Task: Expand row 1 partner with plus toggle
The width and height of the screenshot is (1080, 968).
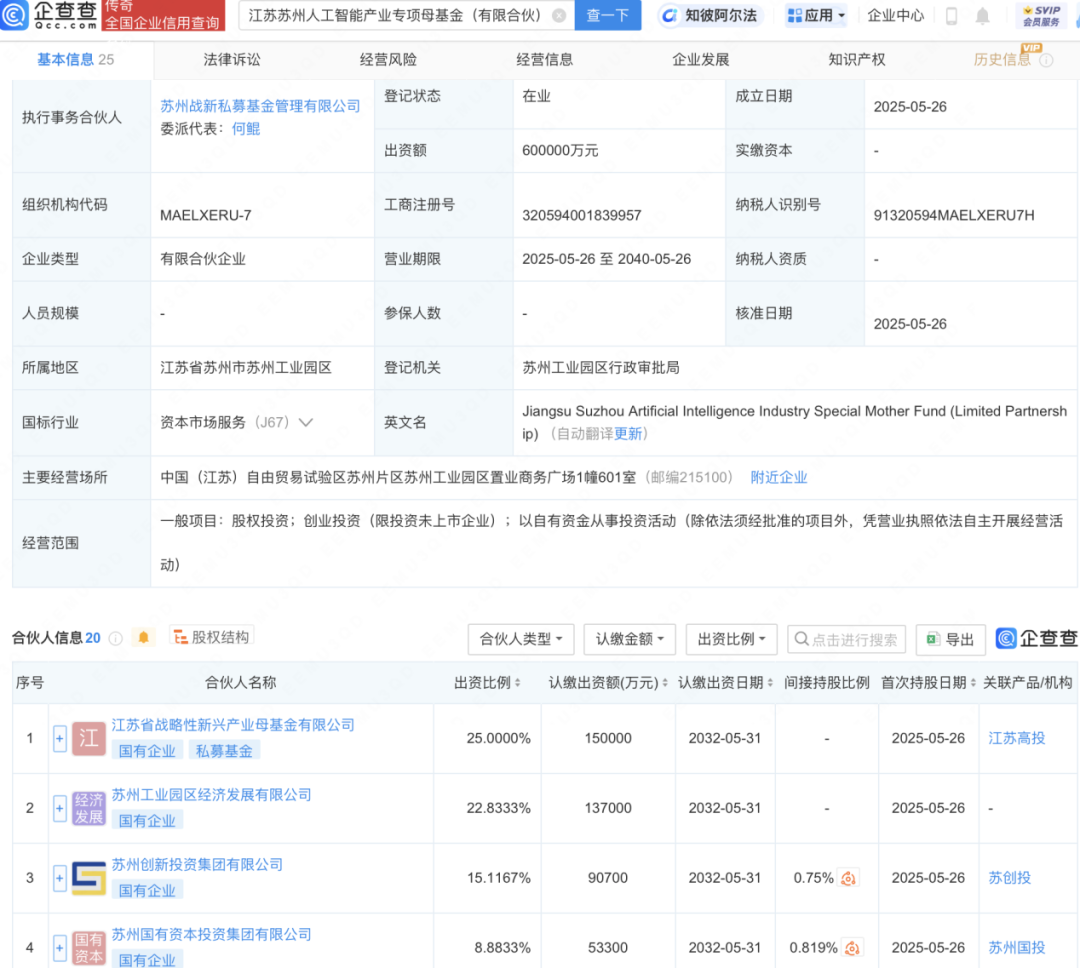Action: (x=59, y=739)
